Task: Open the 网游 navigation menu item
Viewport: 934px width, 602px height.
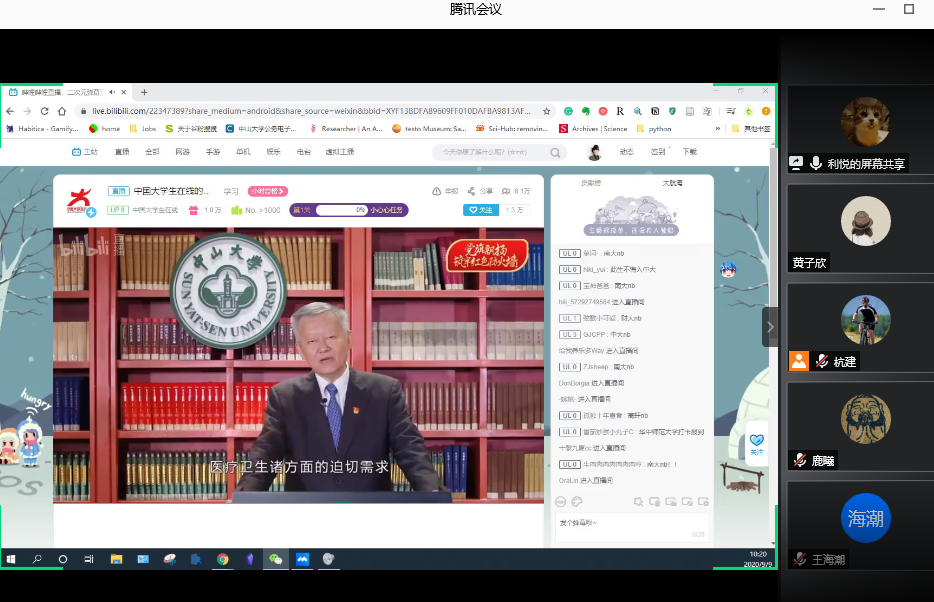Action: 182,152
